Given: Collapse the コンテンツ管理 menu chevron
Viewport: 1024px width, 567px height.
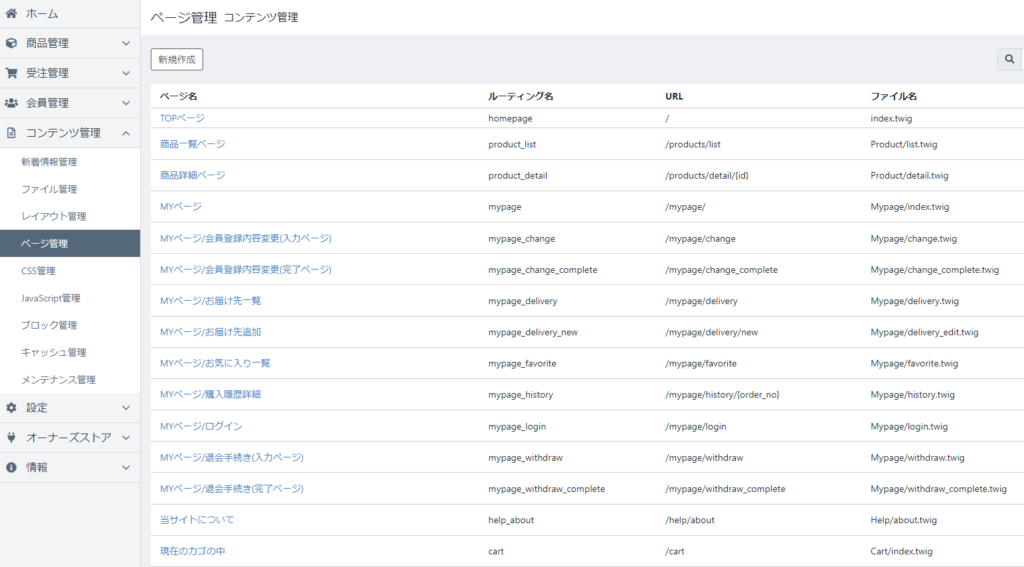Looking at the screenshot, I should pyautogui.click(x=126, y=133).
